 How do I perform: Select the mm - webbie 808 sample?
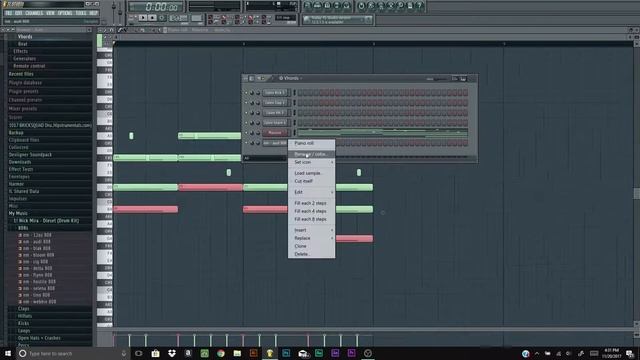click(39, 302)
